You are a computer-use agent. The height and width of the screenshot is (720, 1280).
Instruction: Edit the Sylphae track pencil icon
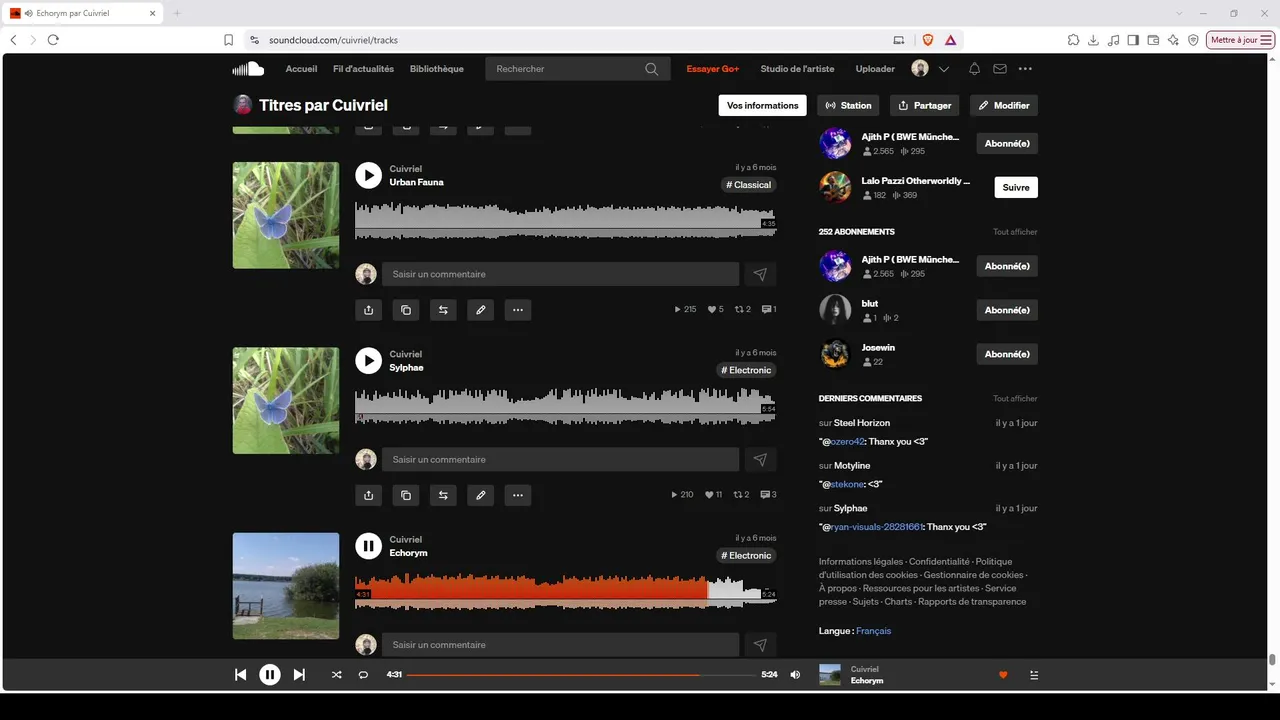pos(481,495)
